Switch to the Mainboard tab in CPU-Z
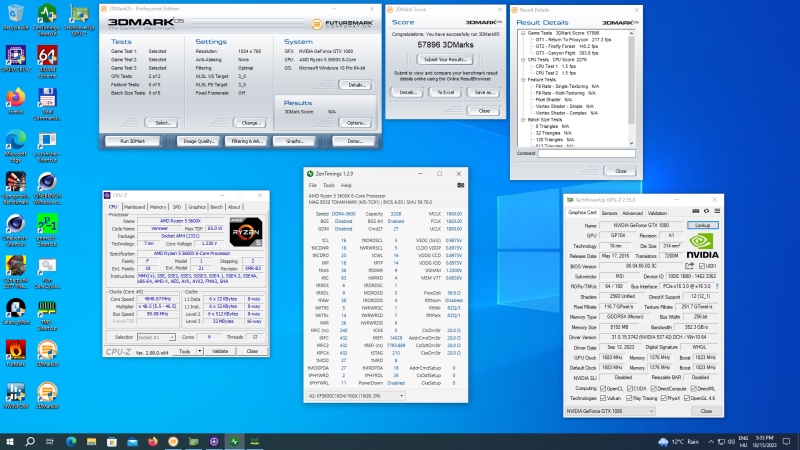Screen dimensions: 800x450 [134, 207]
